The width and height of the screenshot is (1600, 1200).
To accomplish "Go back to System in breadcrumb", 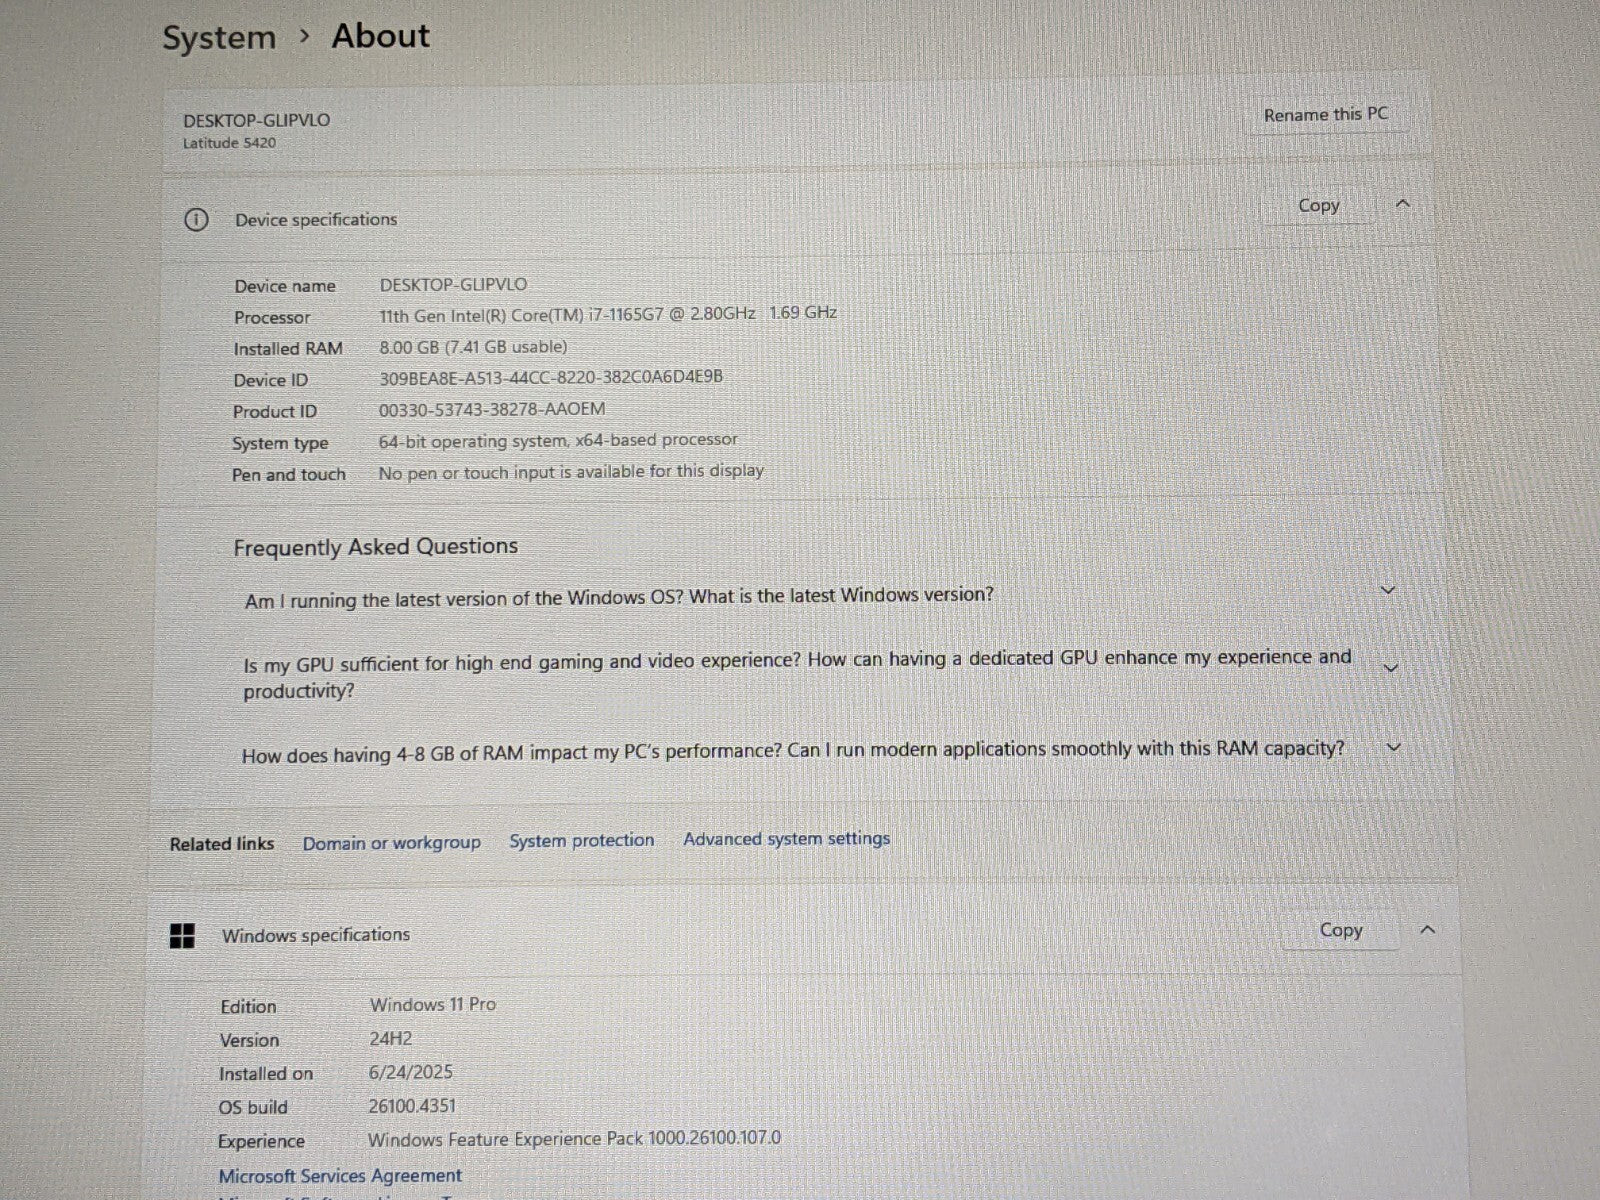I will [219, 38].
